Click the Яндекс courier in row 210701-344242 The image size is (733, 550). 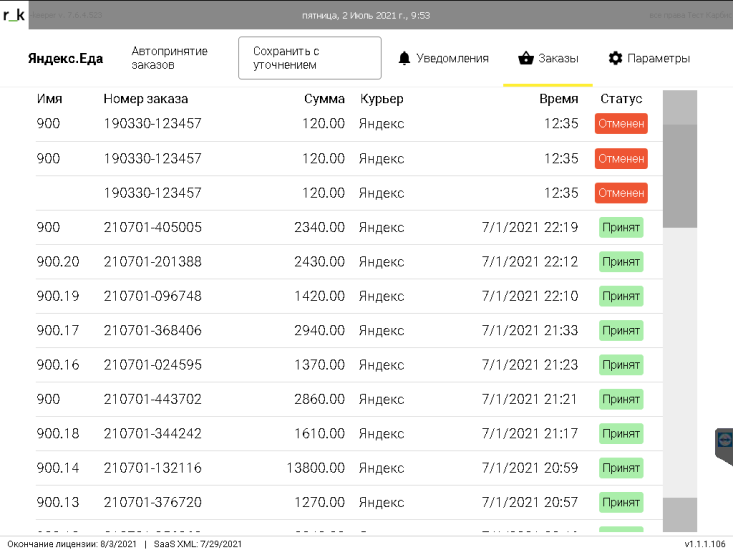click(x=381, y=434)
